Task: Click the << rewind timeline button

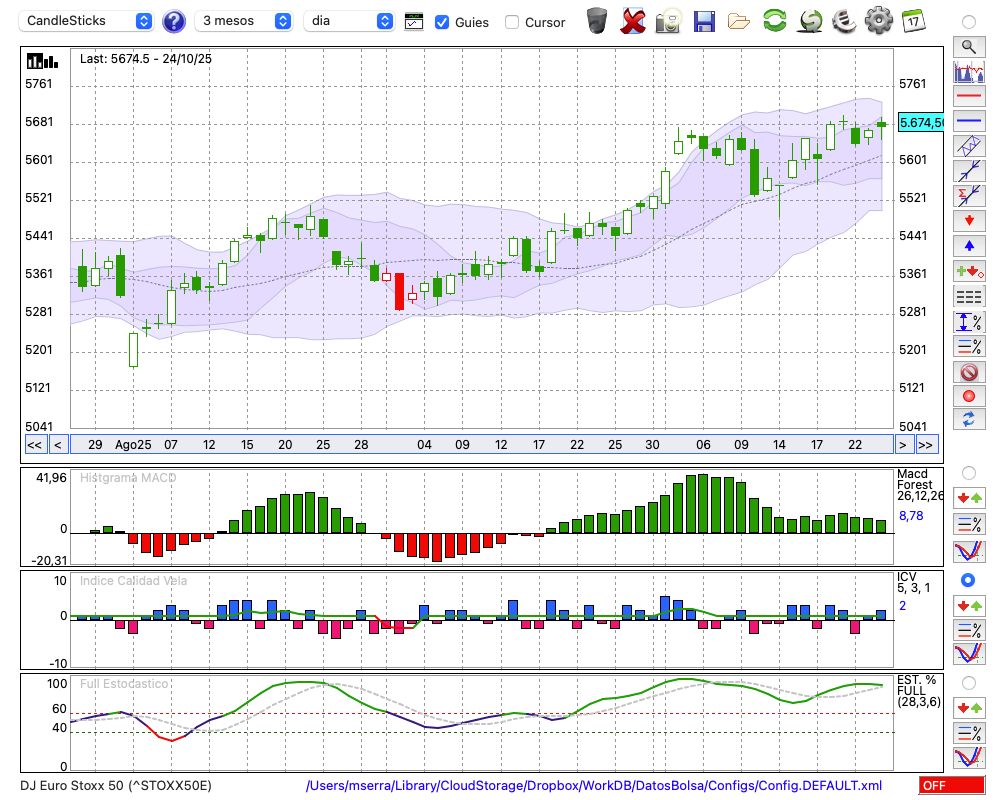Action: coord(34,444)
